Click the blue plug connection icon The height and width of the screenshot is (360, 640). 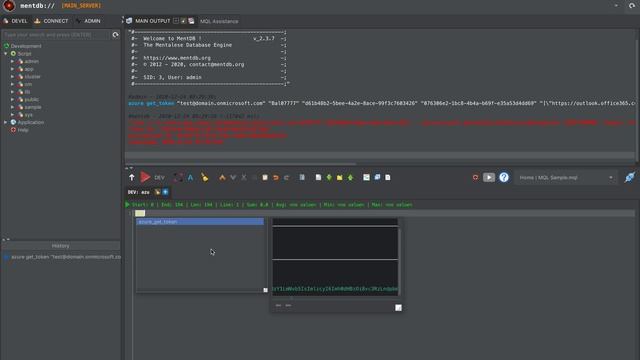point(630,177)
